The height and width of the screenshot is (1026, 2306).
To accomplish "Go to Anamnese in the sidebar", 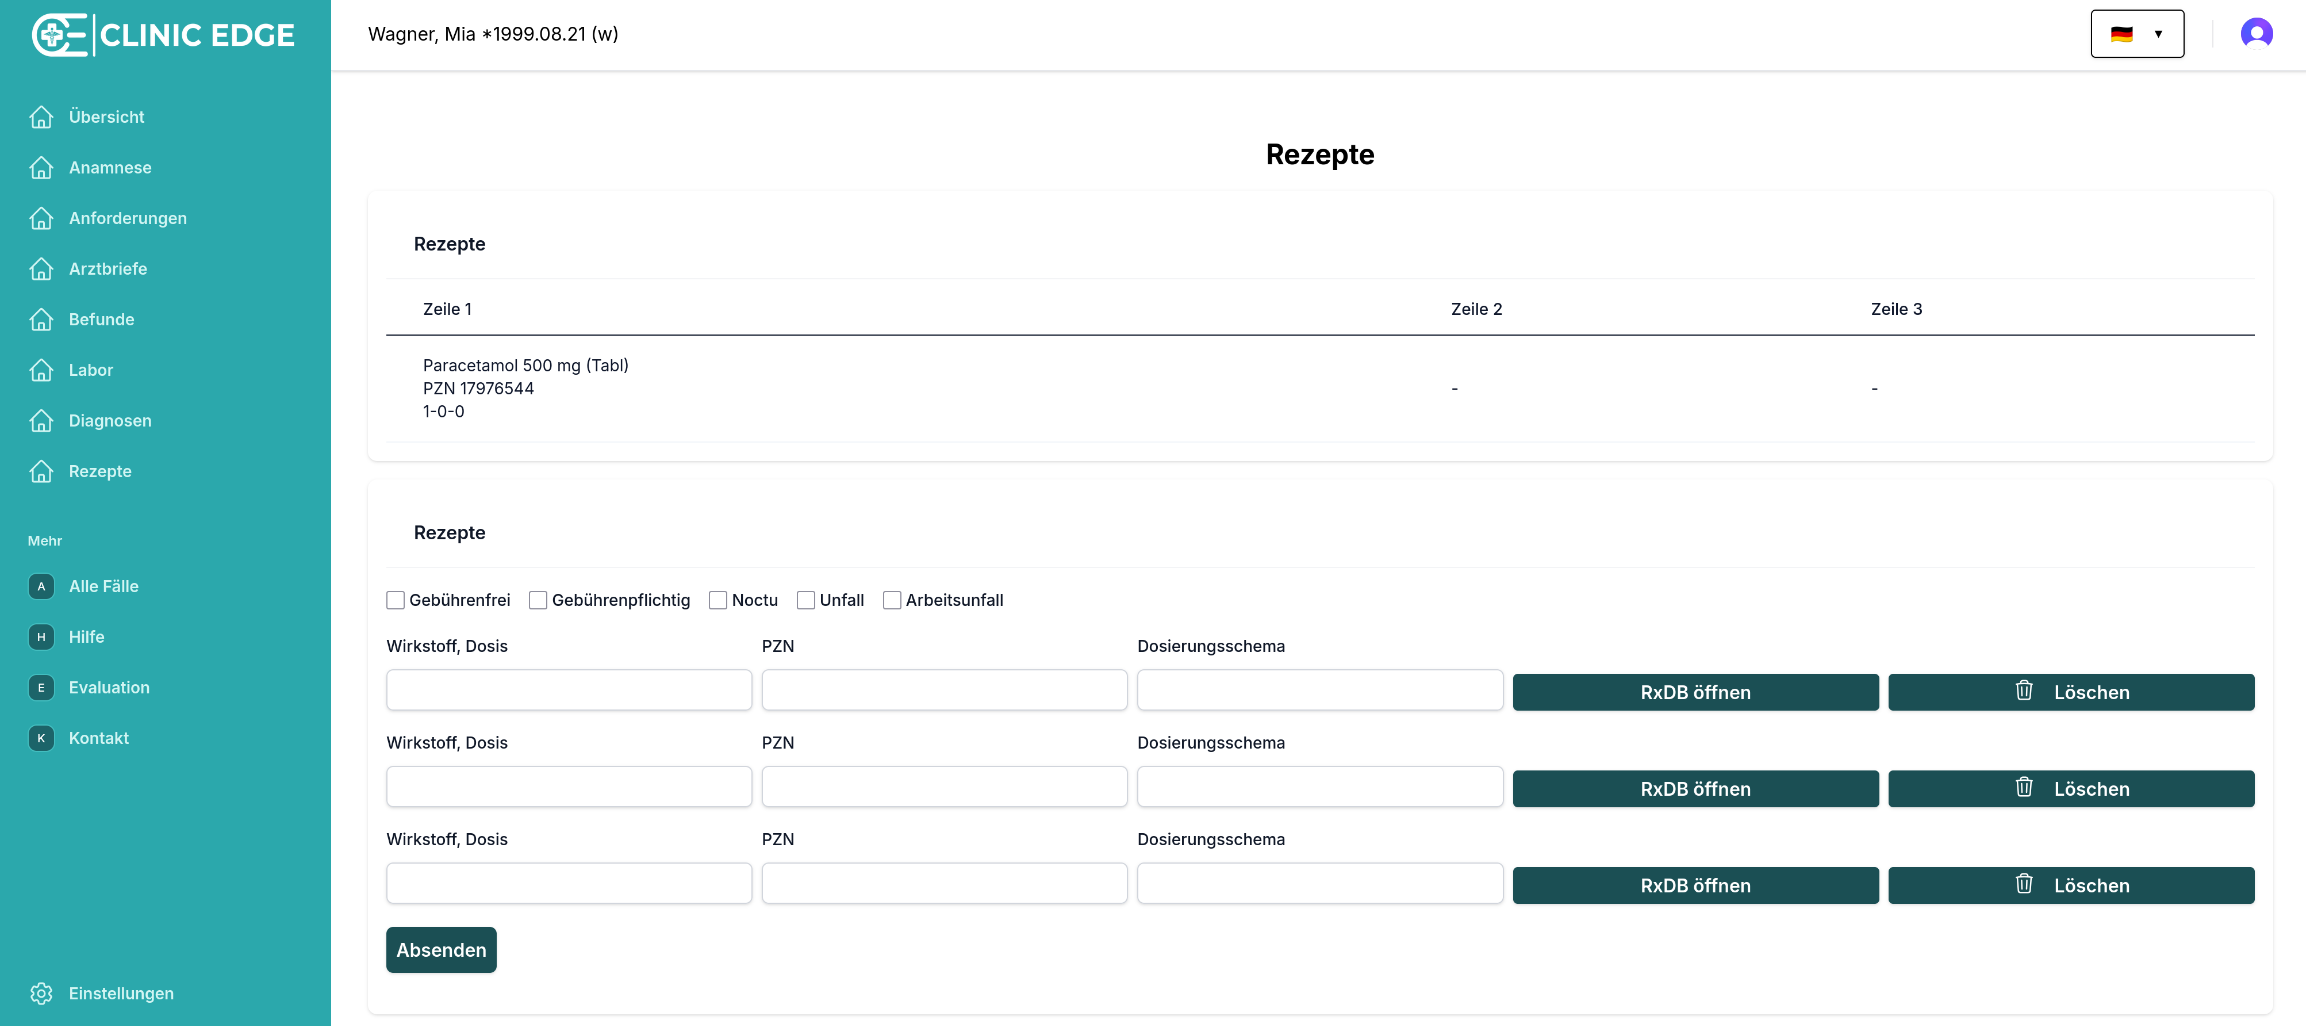I will coord(110,168).
